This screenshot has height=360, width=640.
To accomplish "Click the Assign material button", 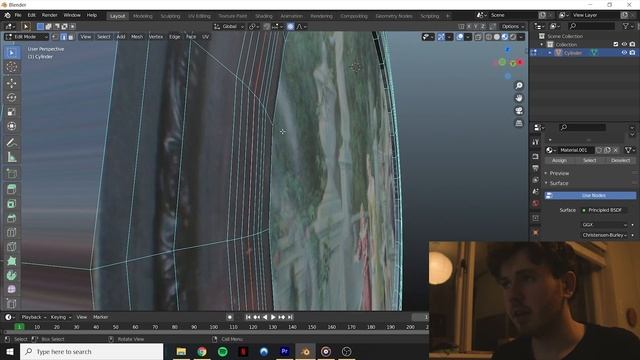I will (559, 160).
